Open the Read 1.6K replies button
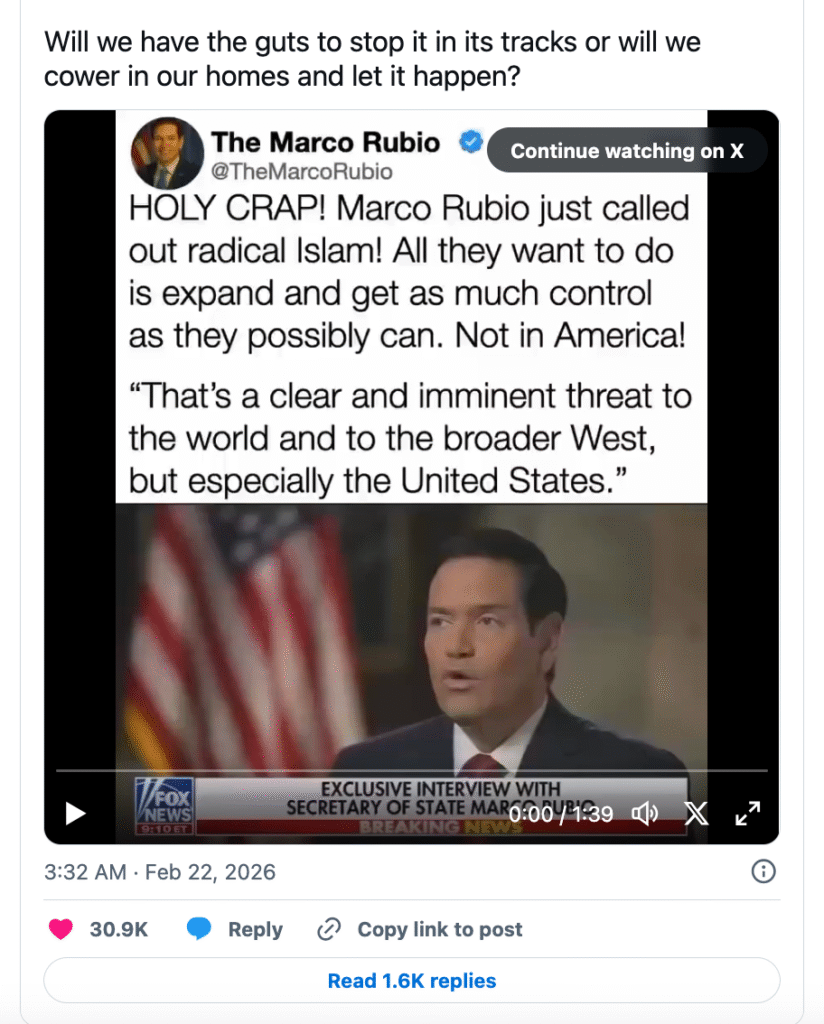The width and height of the screenshot is (824, 1024). [x=411, y=981]
